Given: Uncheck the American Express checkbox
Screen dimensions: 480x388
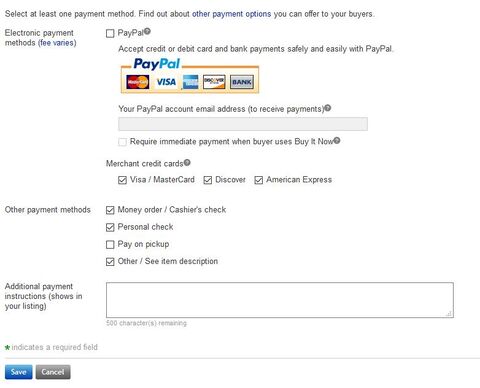Looking at the screenshot, I should coord(259,180).
